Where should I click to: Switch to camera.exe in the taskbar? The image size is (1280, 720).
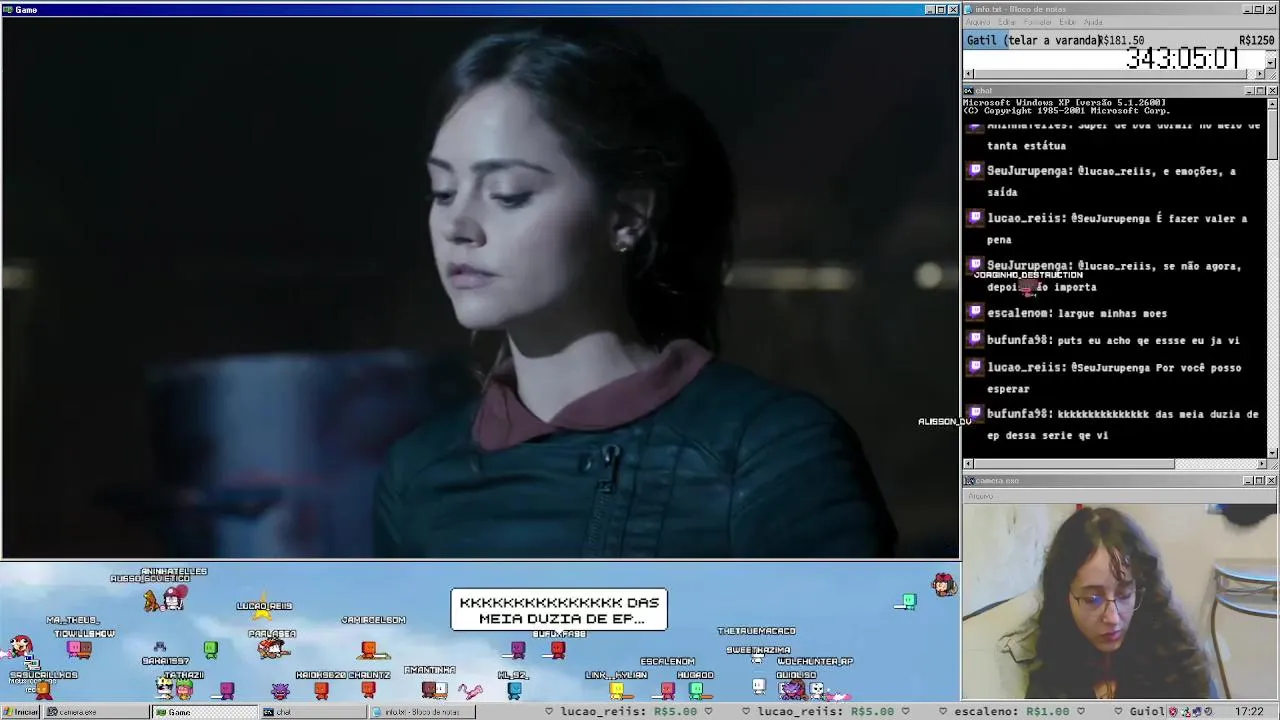coord(96,712)
